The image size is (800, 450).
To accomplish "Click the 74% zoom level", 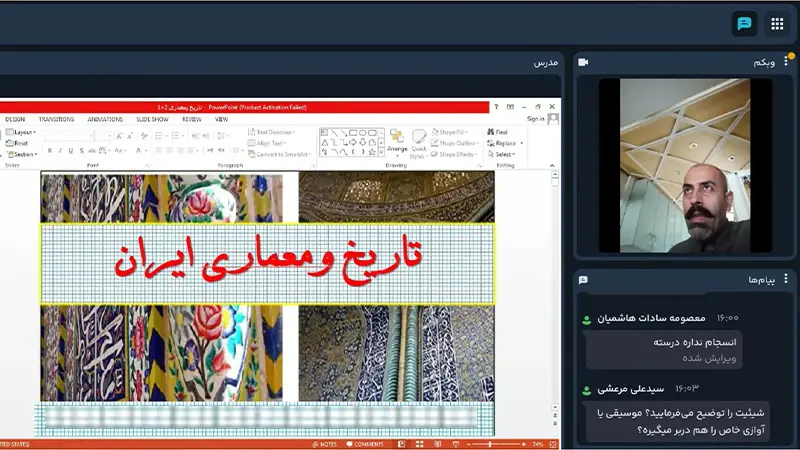I will point(538,444).
